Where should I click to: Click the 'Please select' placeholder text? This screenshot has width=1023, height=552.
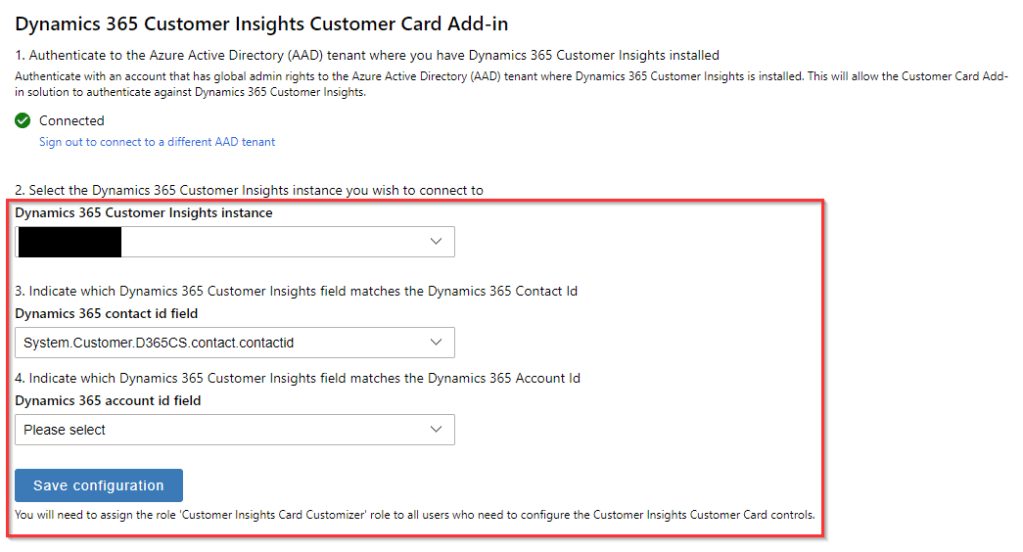(65, 430)
